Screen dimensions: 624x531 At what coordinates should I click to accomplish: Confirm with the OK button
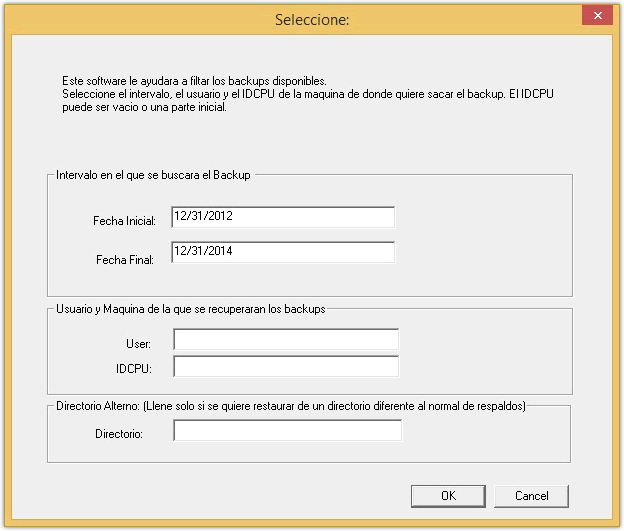pyautogui.click(x=448, y=496)
